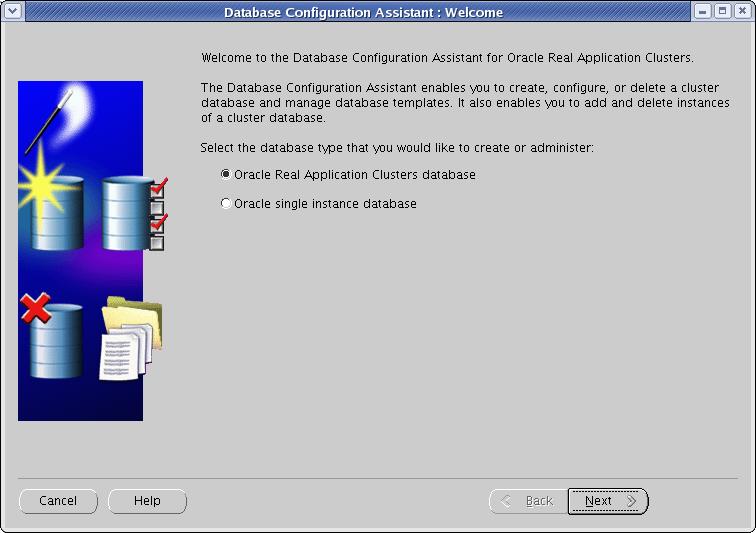Open Help for the Welcome page
This screenshot has width=756, height=533.
147,501
